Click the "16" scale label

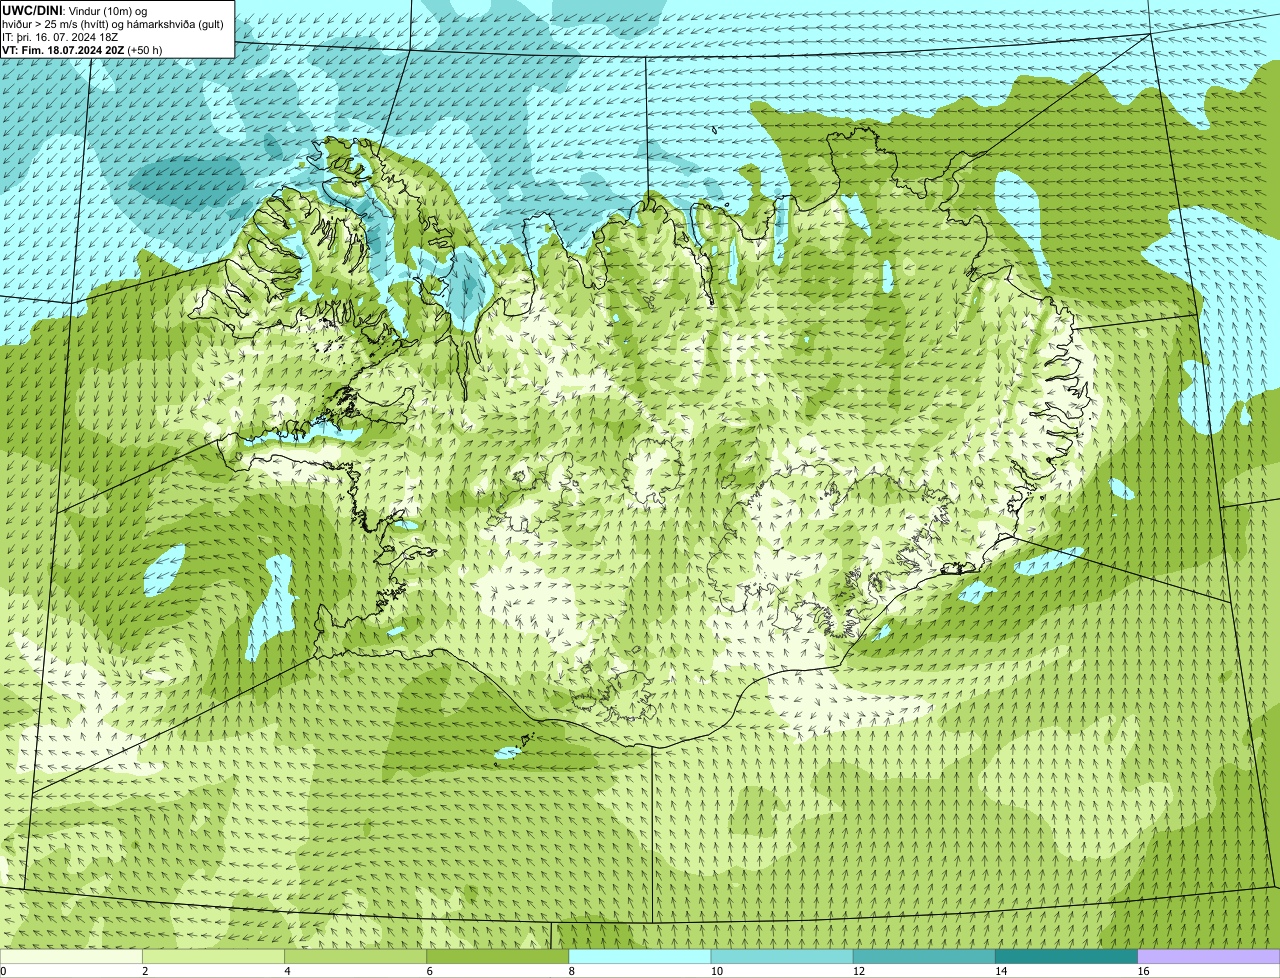pyautogui.click(x=1143, y=971)
